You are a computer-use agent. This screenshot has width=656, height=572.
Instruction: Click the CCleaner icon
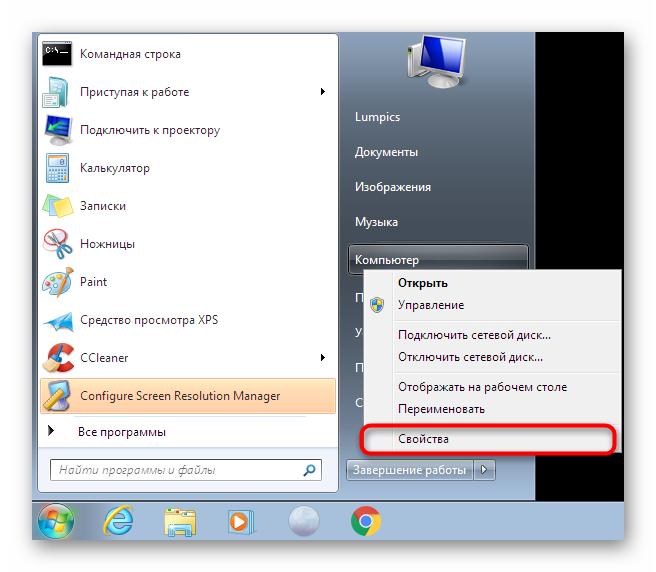(x=59, y=358)
